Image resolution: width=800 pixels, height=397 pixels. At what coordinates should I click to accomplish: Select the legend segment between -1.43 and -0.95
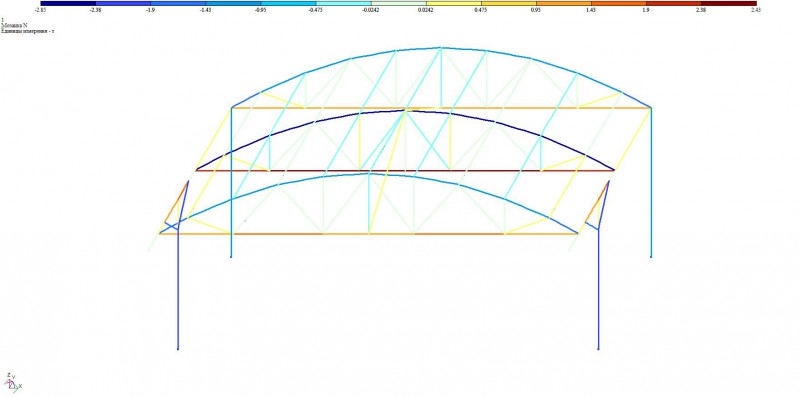point(233,3)
